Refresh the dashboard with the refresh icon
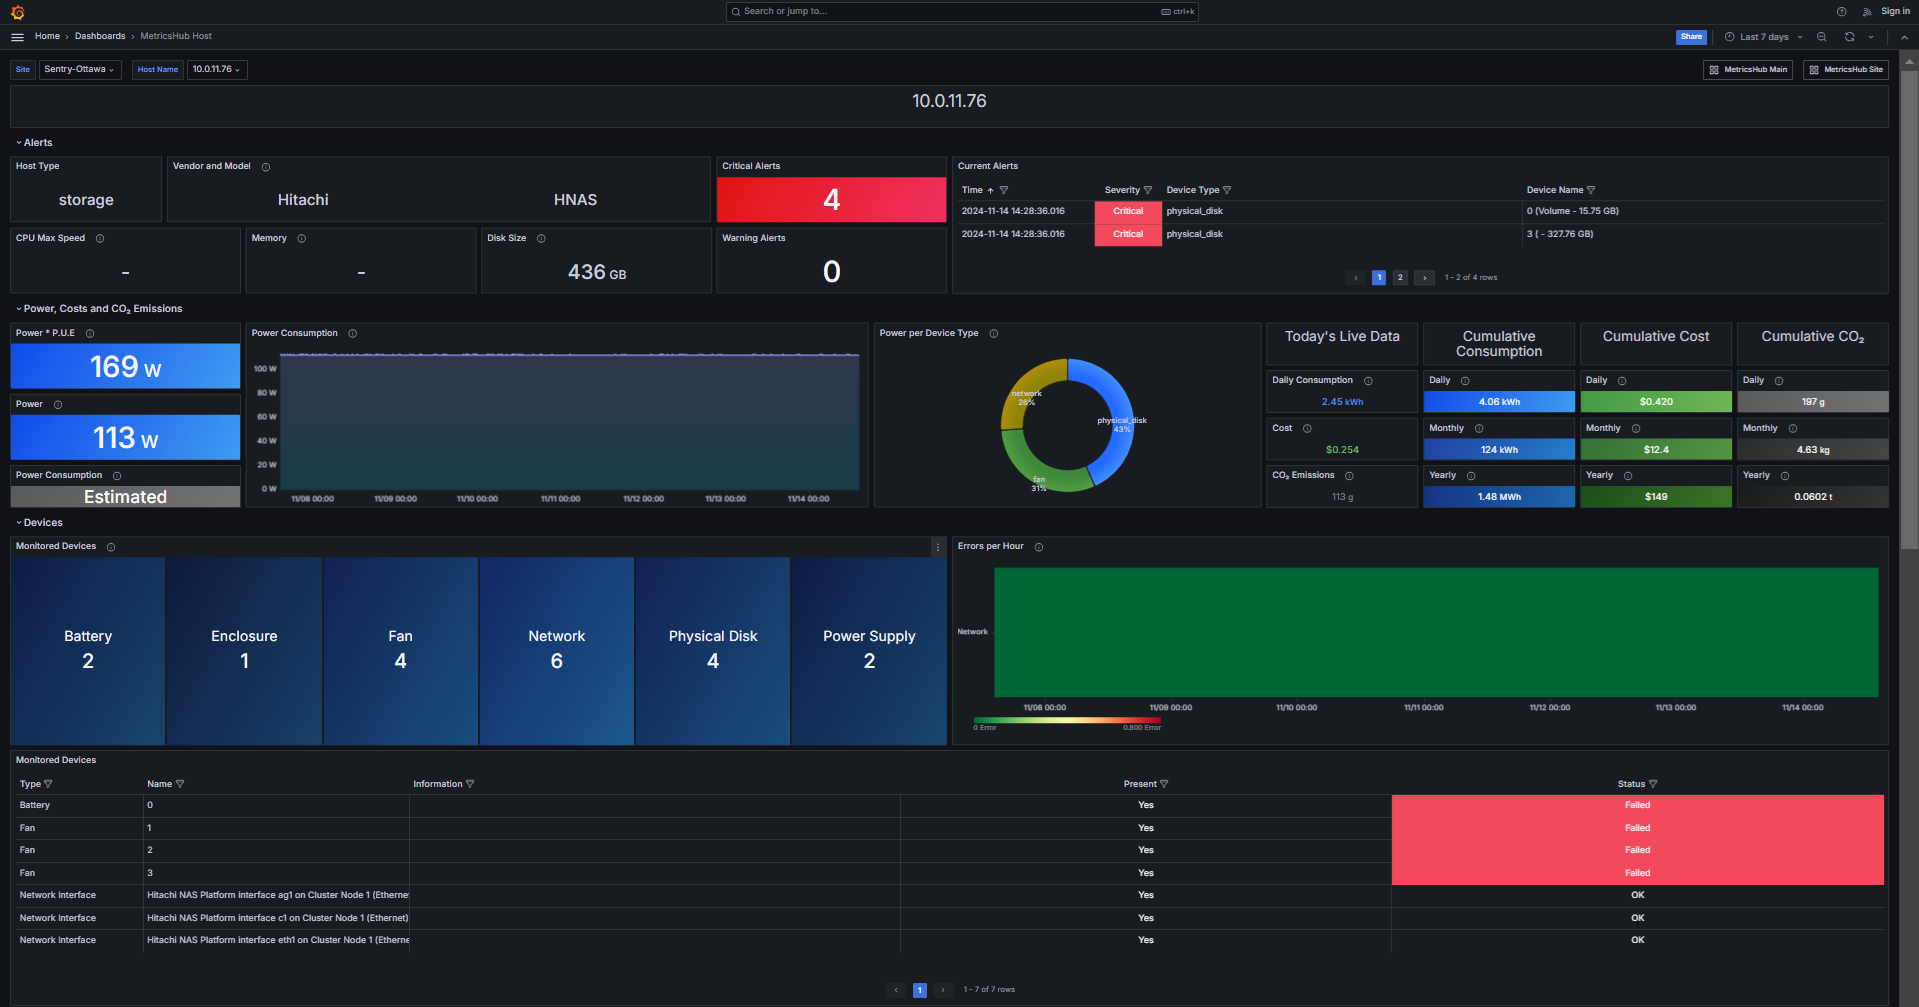 tap(1849, 37)
